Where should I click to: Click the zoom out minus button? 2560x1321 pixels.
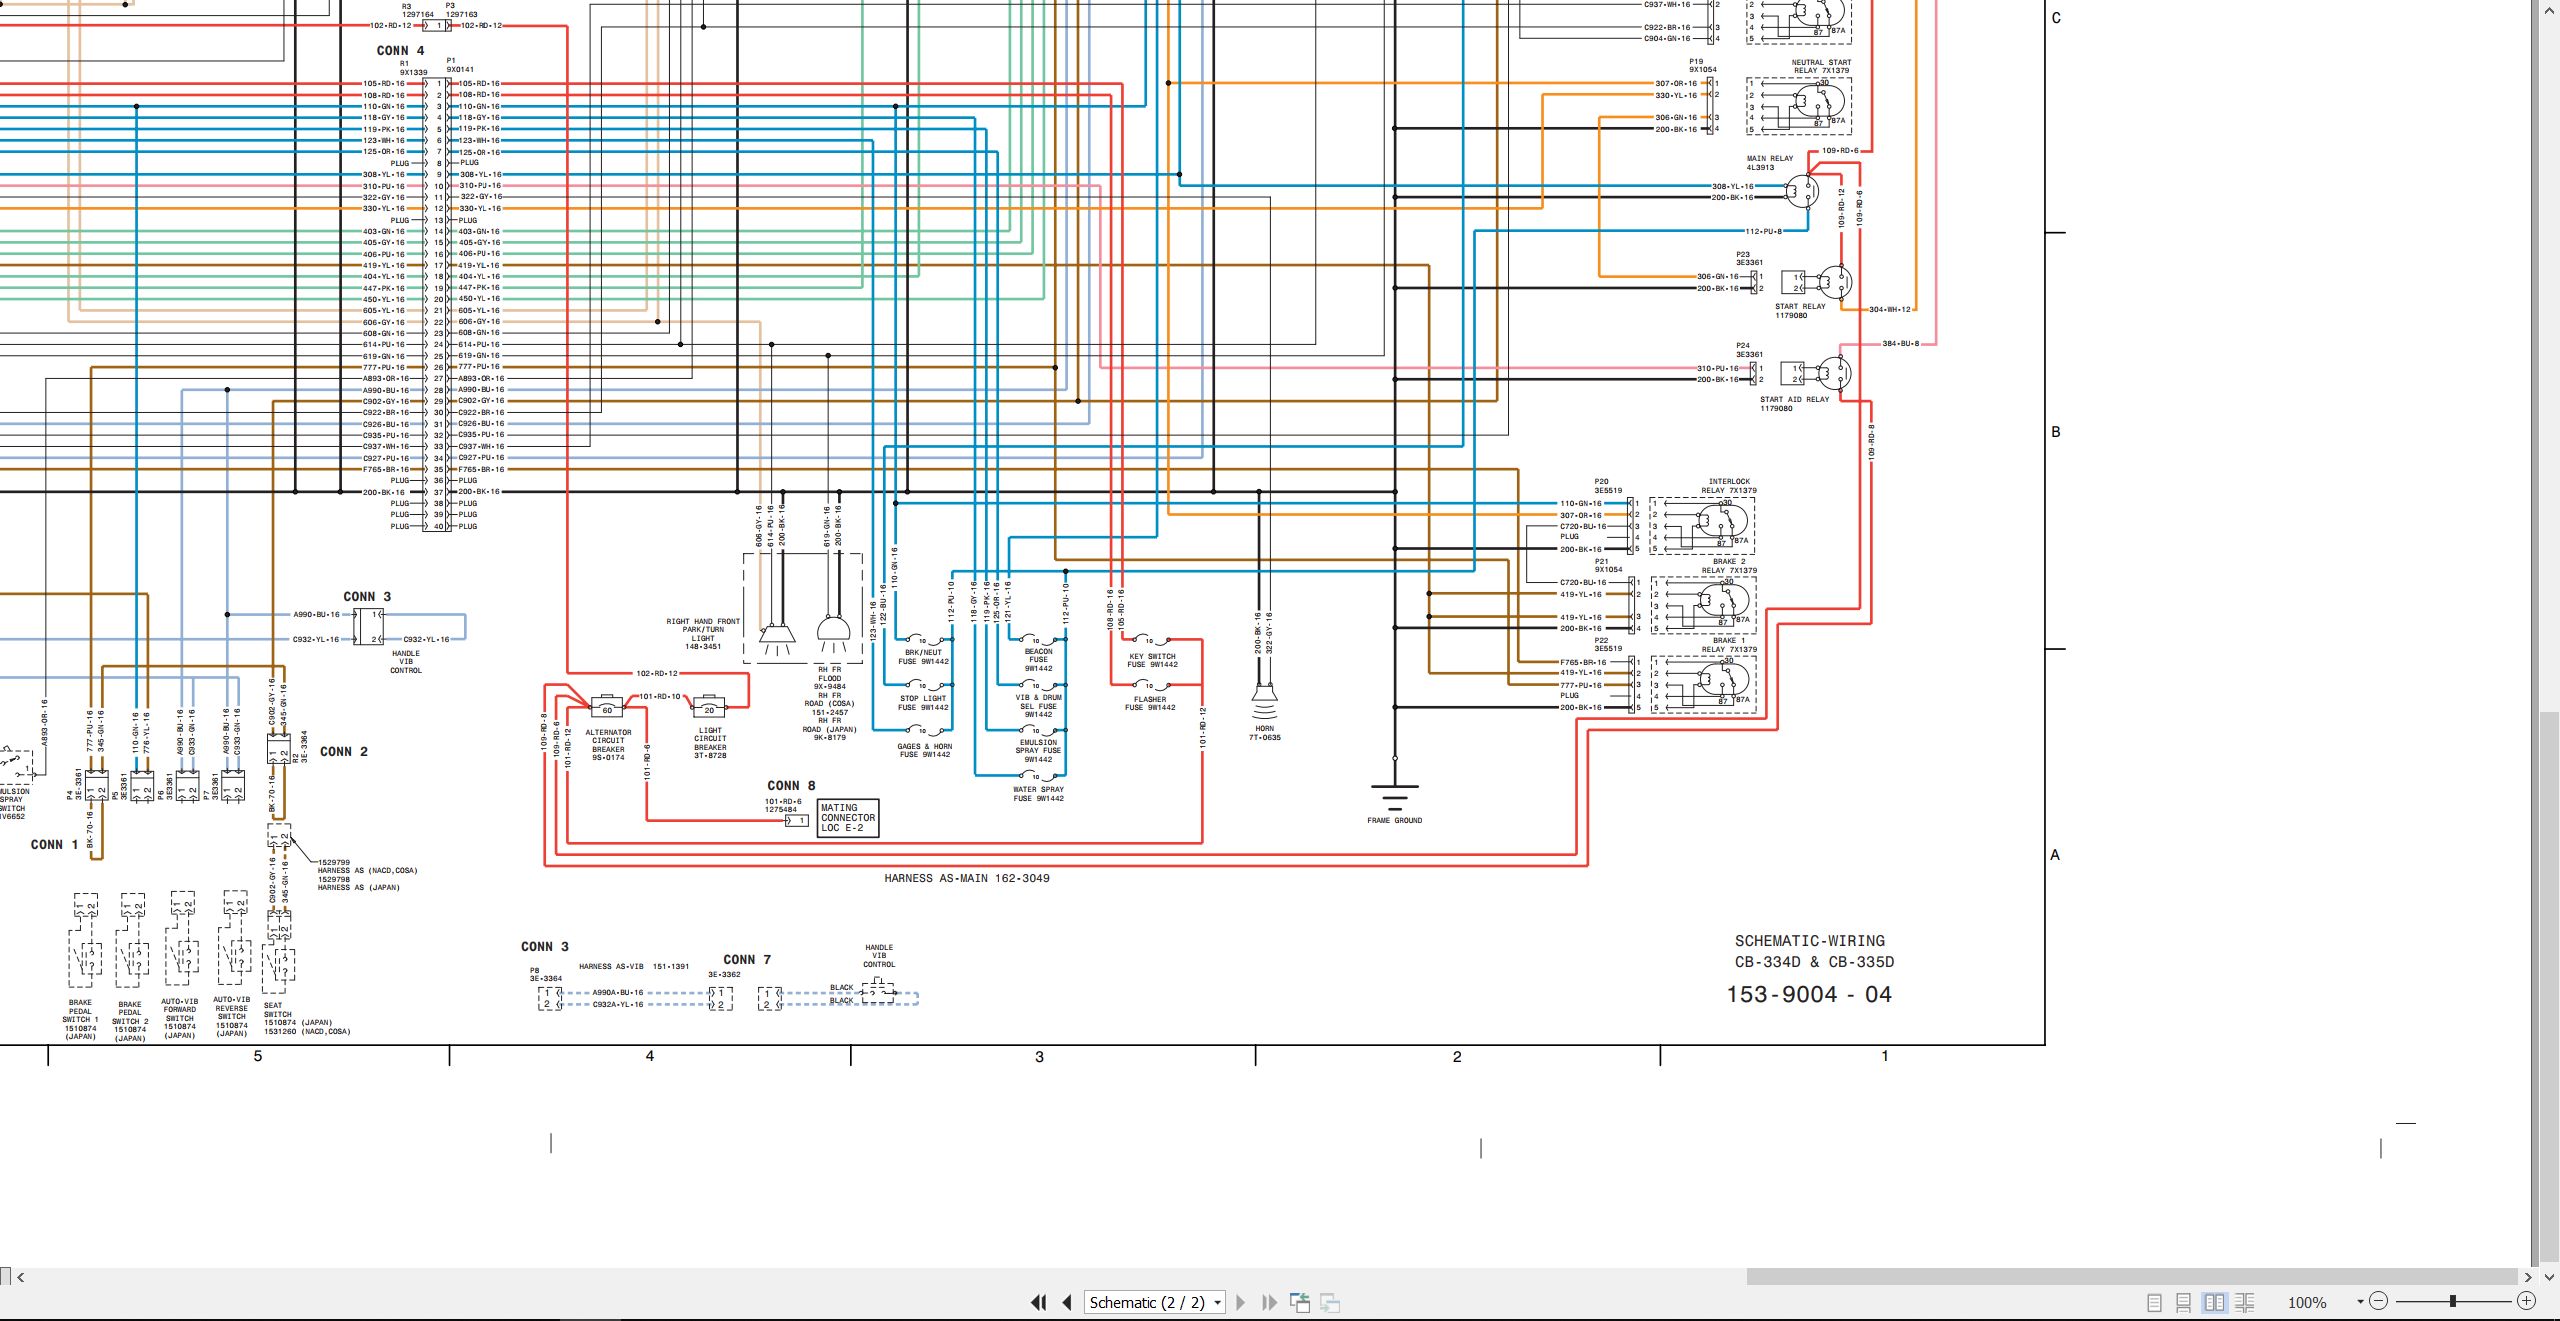(x=2379, y=1301)
